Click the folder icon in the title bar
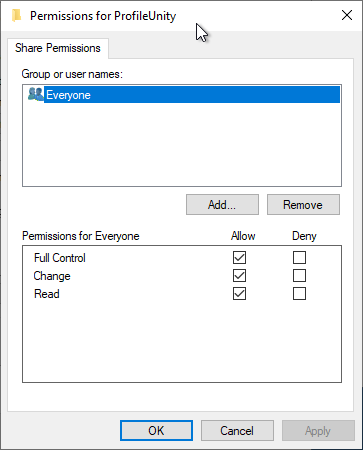 point(16,15)
